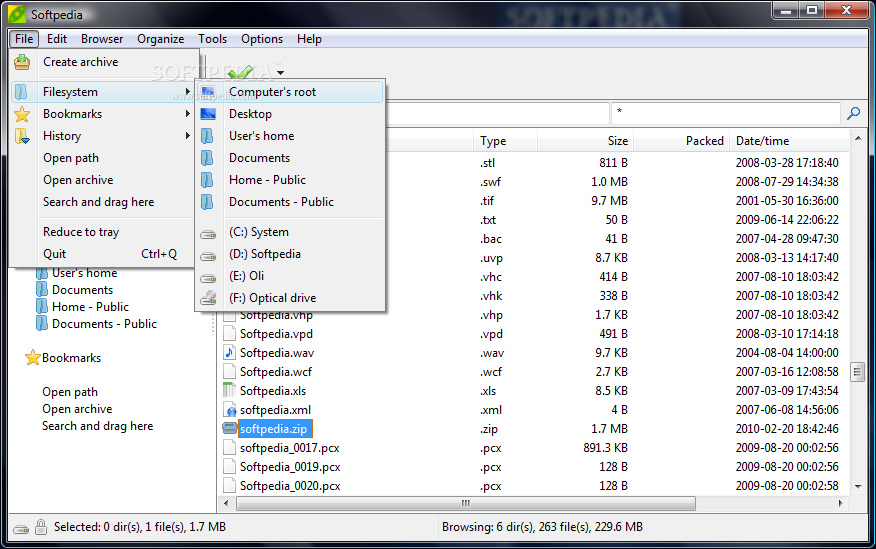Click the horizontal scrollbar thumb
Viewport: 876px width, 549px height.
(466, 503)
